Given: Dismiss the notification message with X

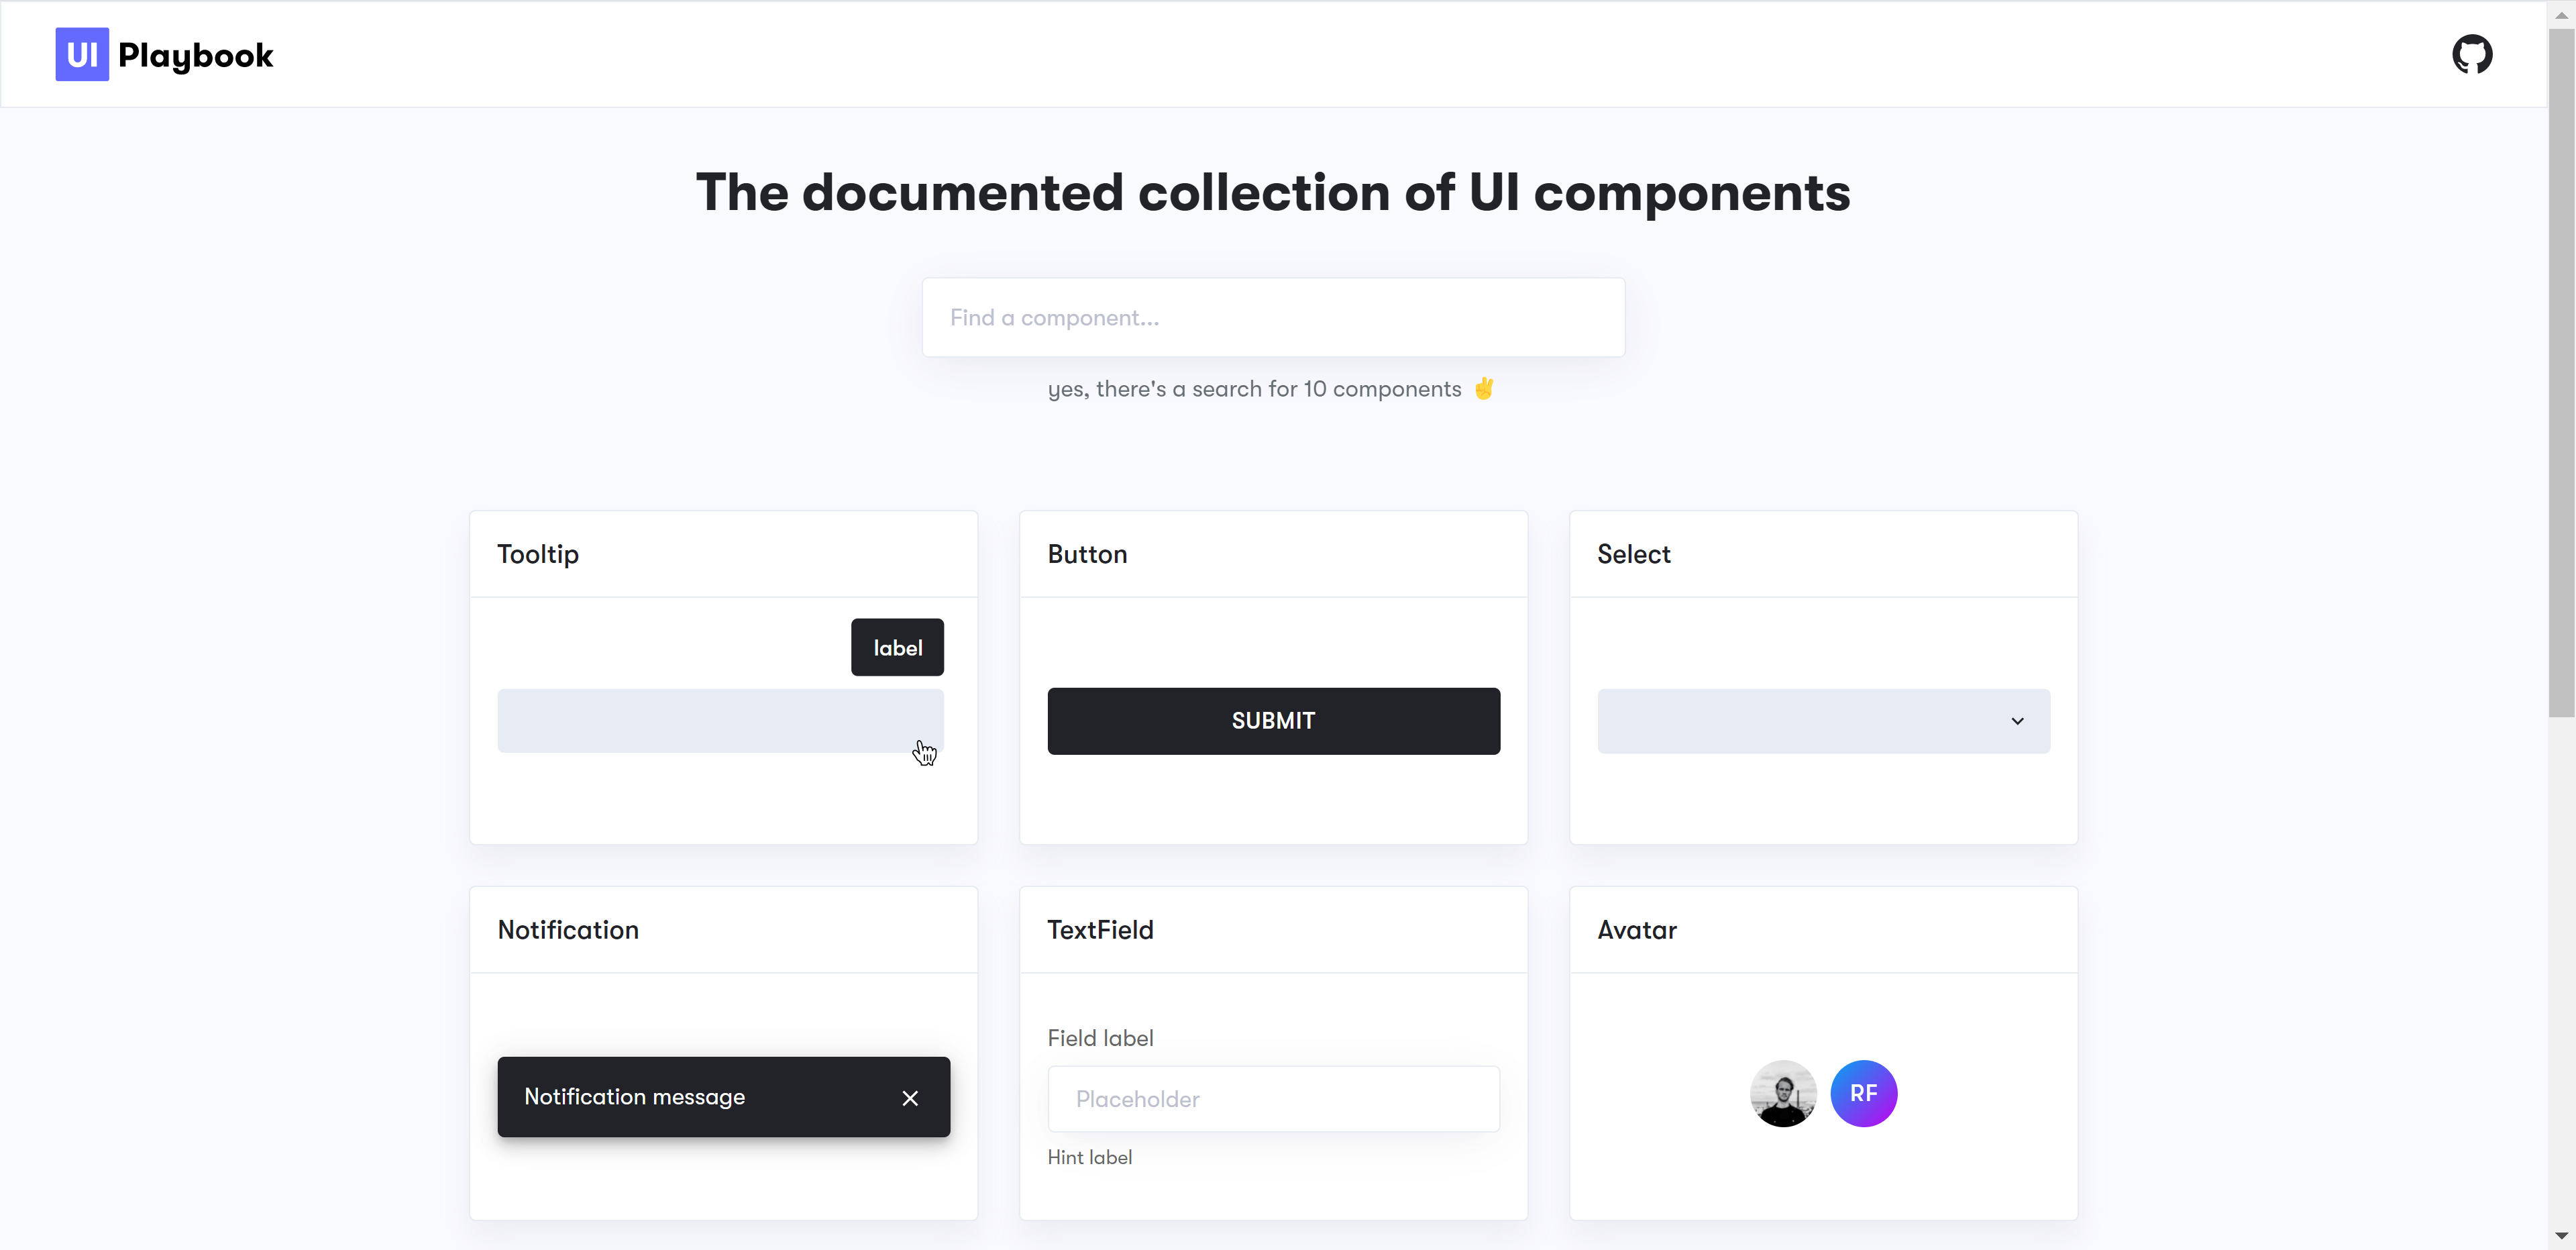Looking at the screenshot, I should pos(909,1098).
